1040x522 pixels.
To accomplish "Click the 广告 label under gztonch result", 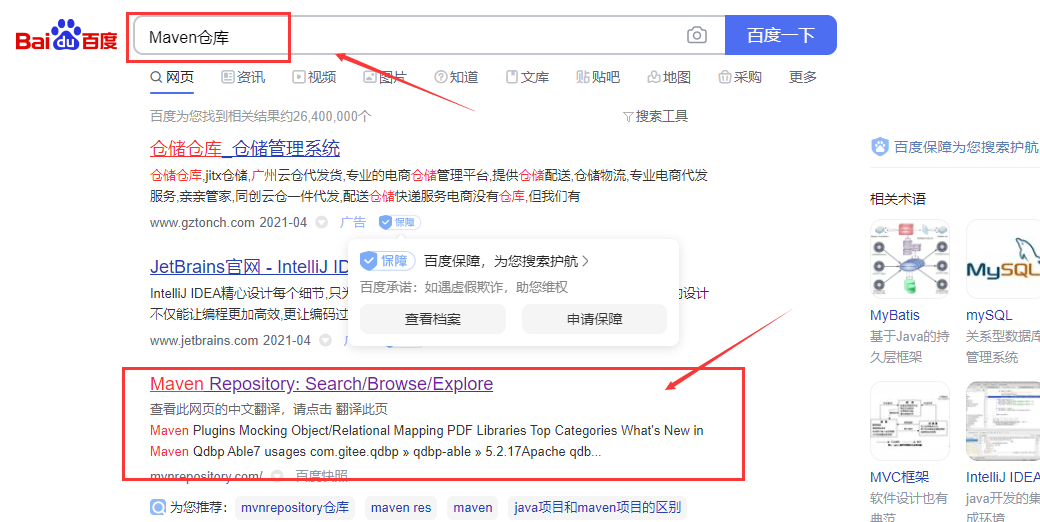I will click(x=353, y=223).
